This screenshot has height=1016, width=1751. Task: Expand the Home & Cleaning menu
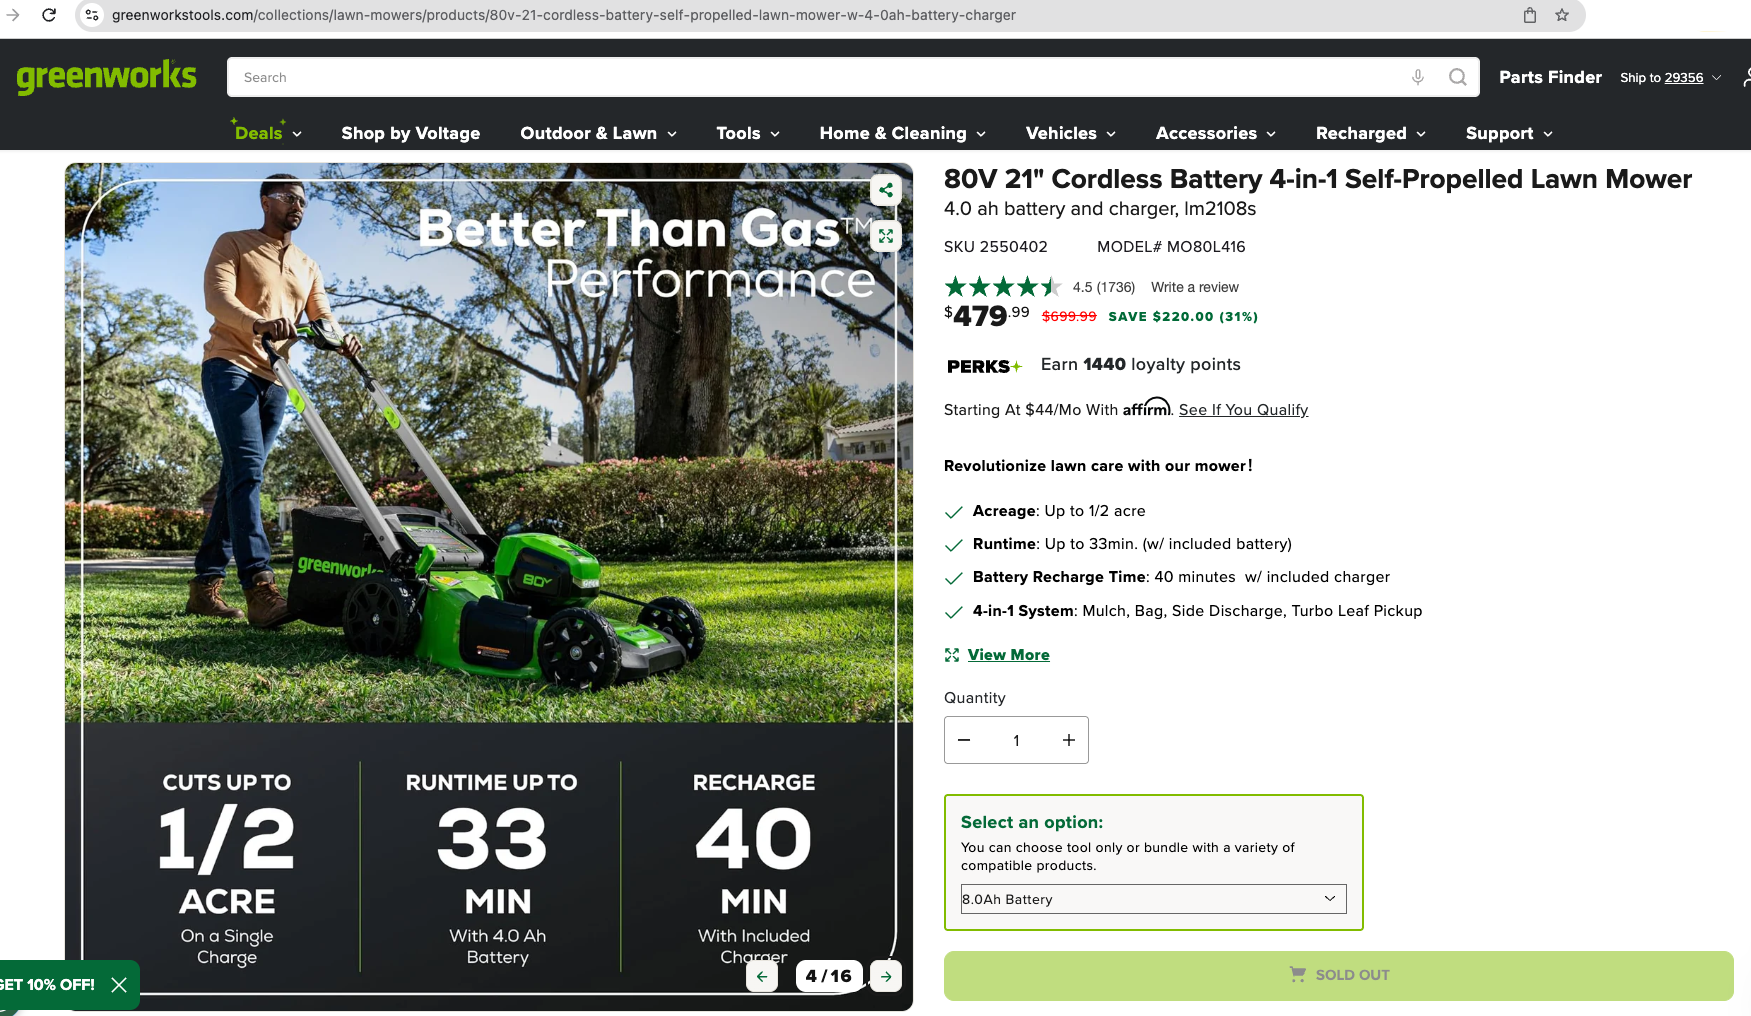(903, 133)
